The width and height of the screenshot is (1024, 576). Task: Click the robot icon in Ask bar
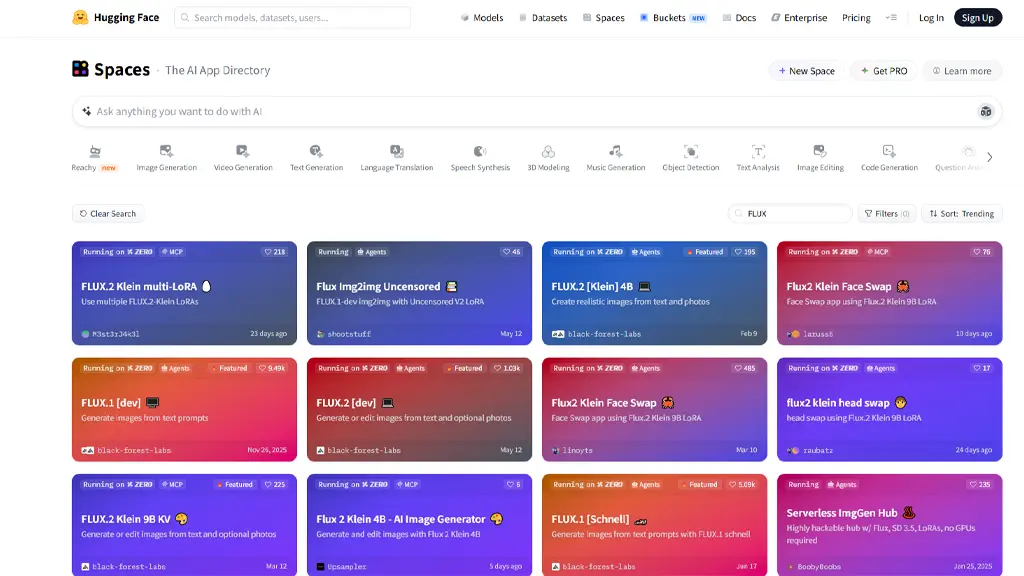coord(985,112)
